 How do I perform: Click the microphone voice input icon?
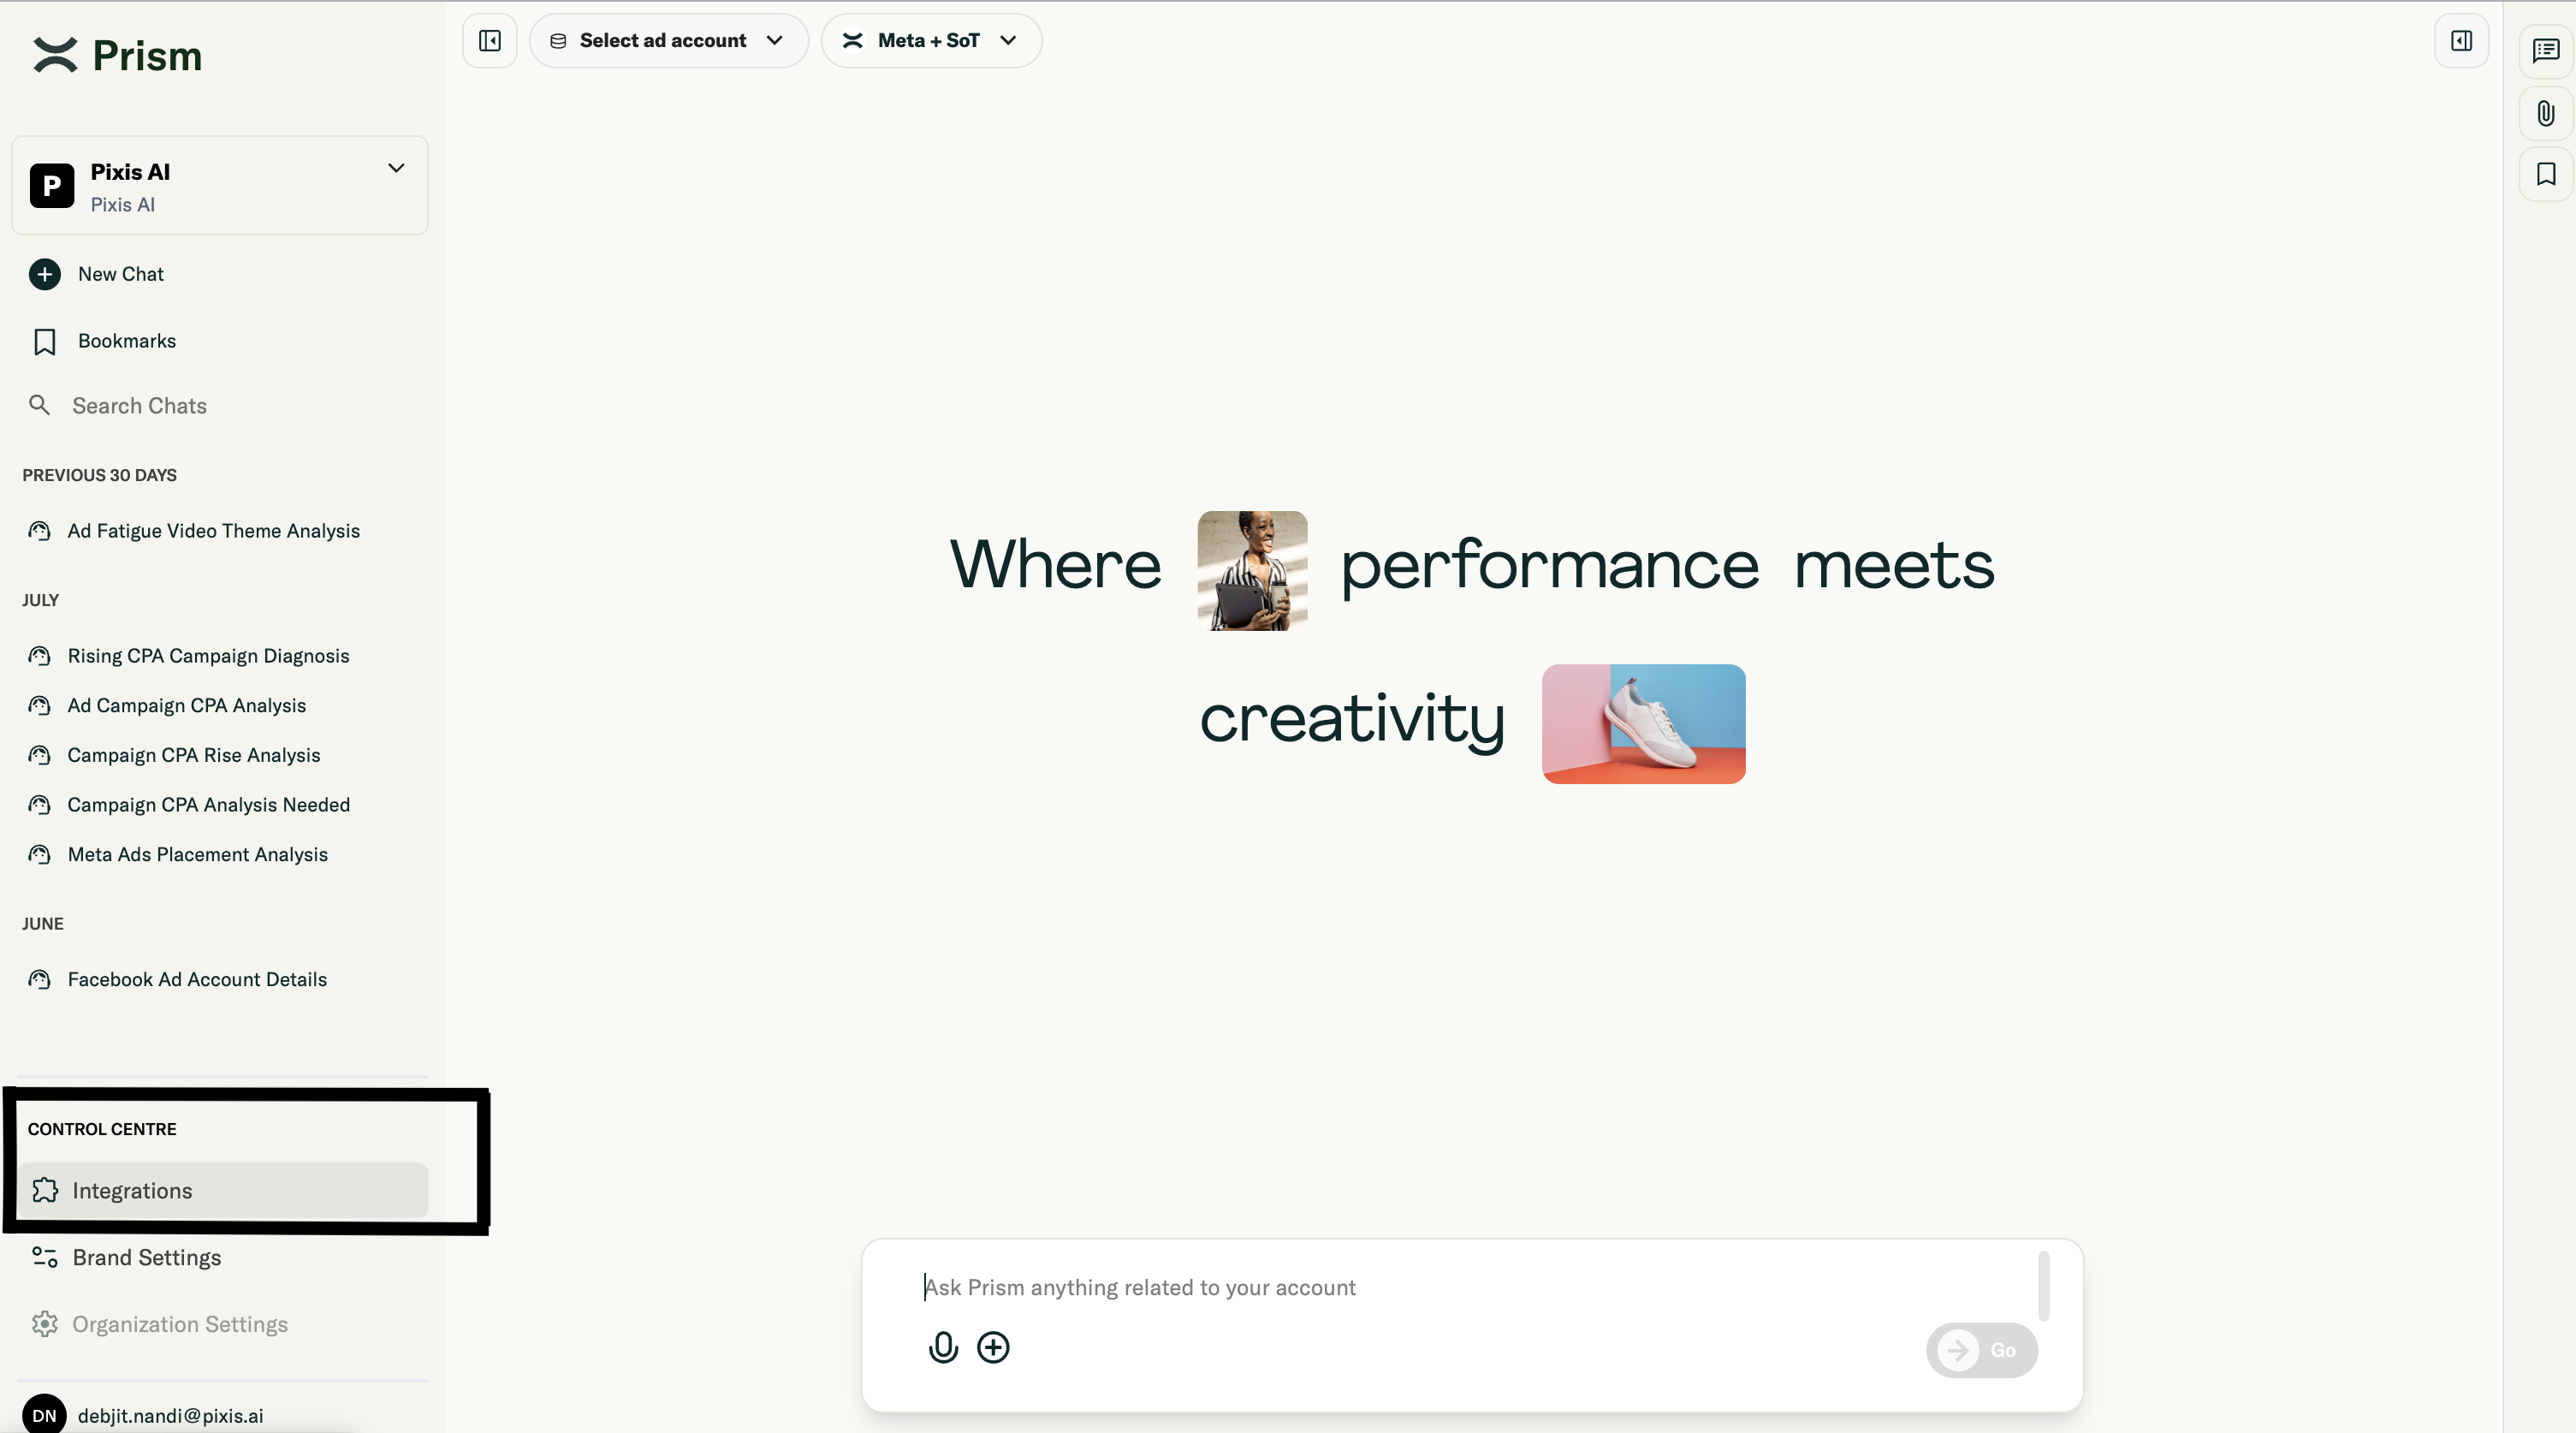point(942,1347)
